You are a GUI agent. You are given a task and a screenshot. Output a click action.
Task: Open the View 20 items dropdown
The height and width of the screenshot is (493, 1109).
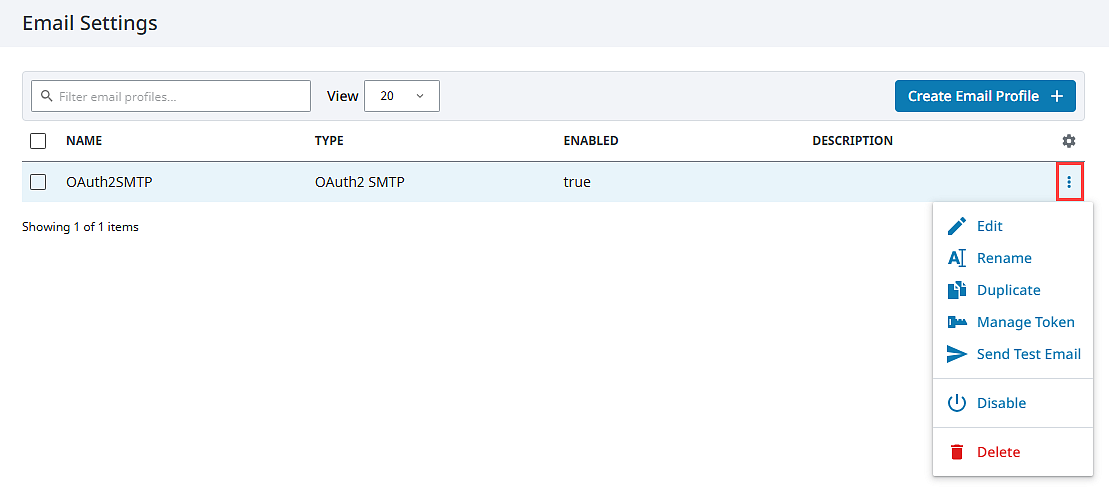[x=402, y=96]
